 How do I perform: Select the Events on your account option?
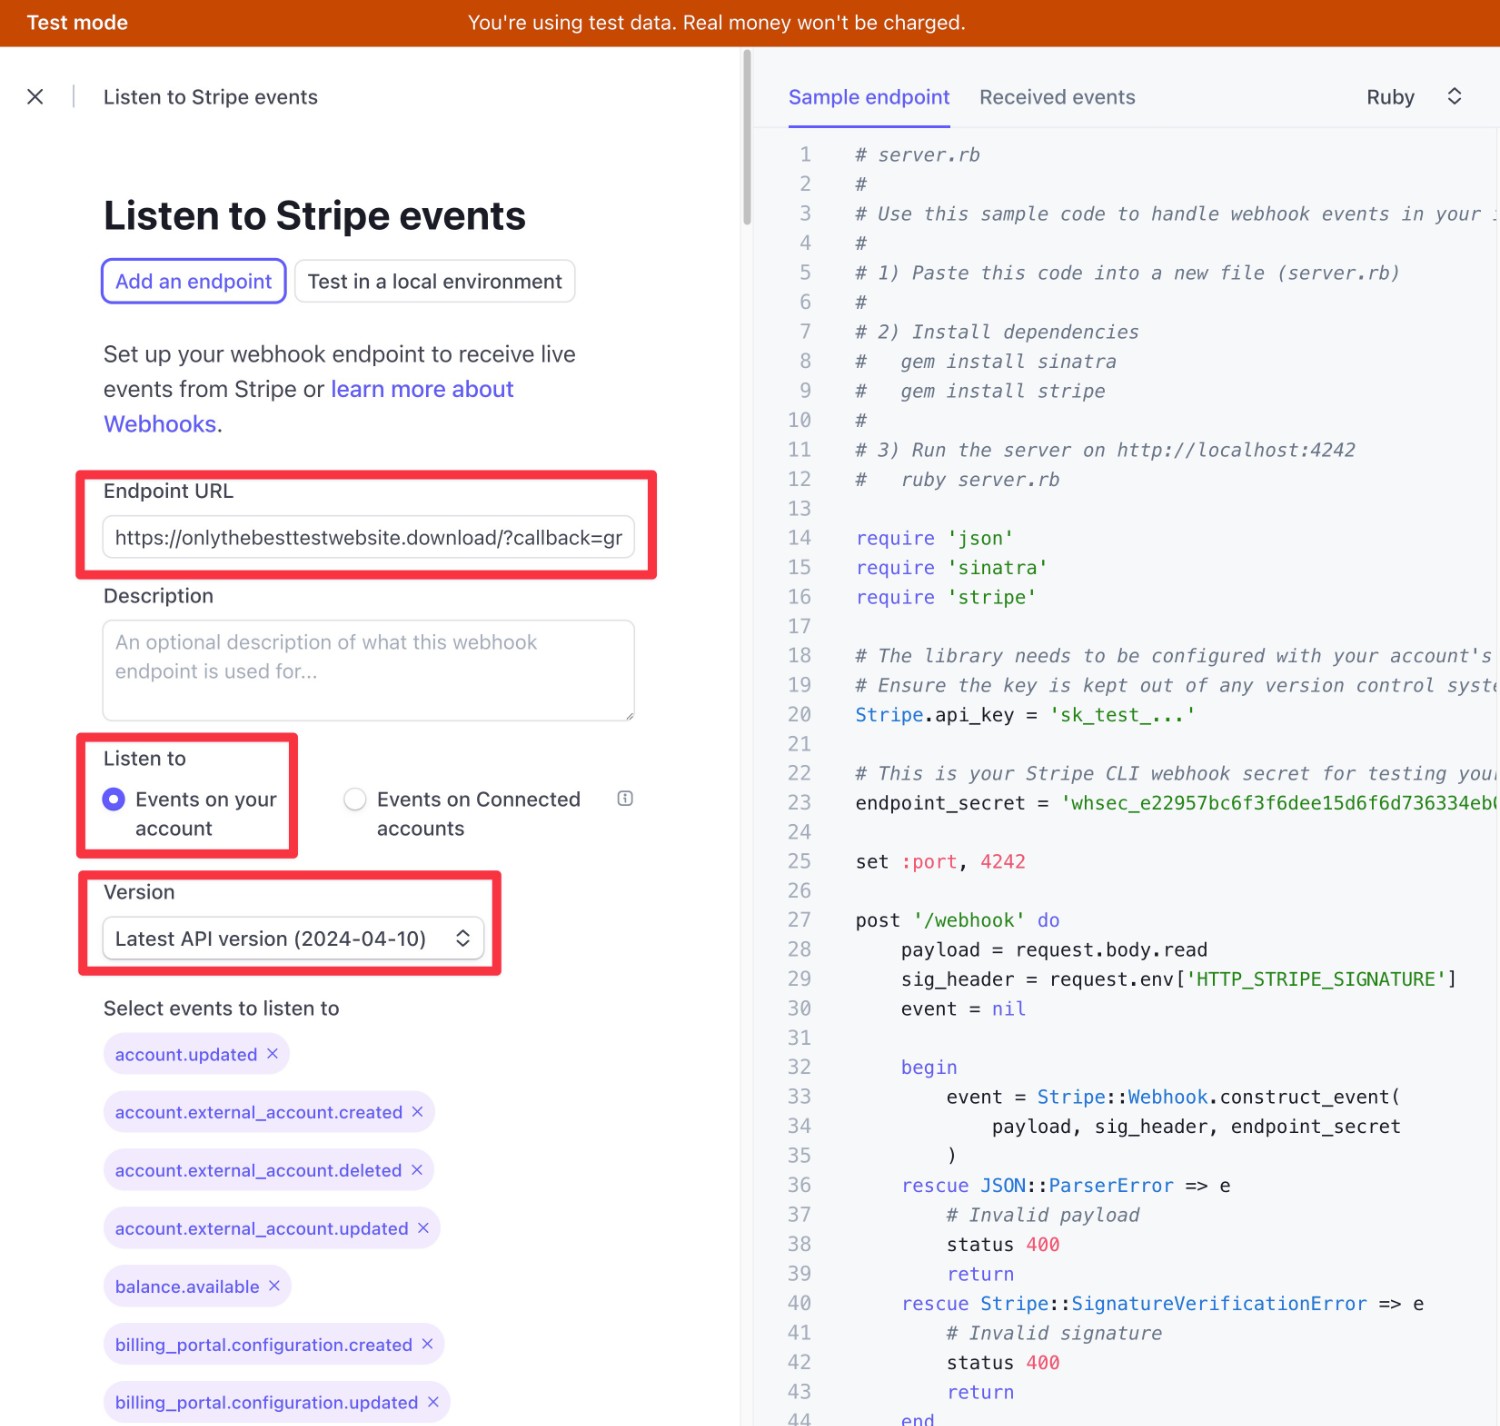tap(113, 799)
